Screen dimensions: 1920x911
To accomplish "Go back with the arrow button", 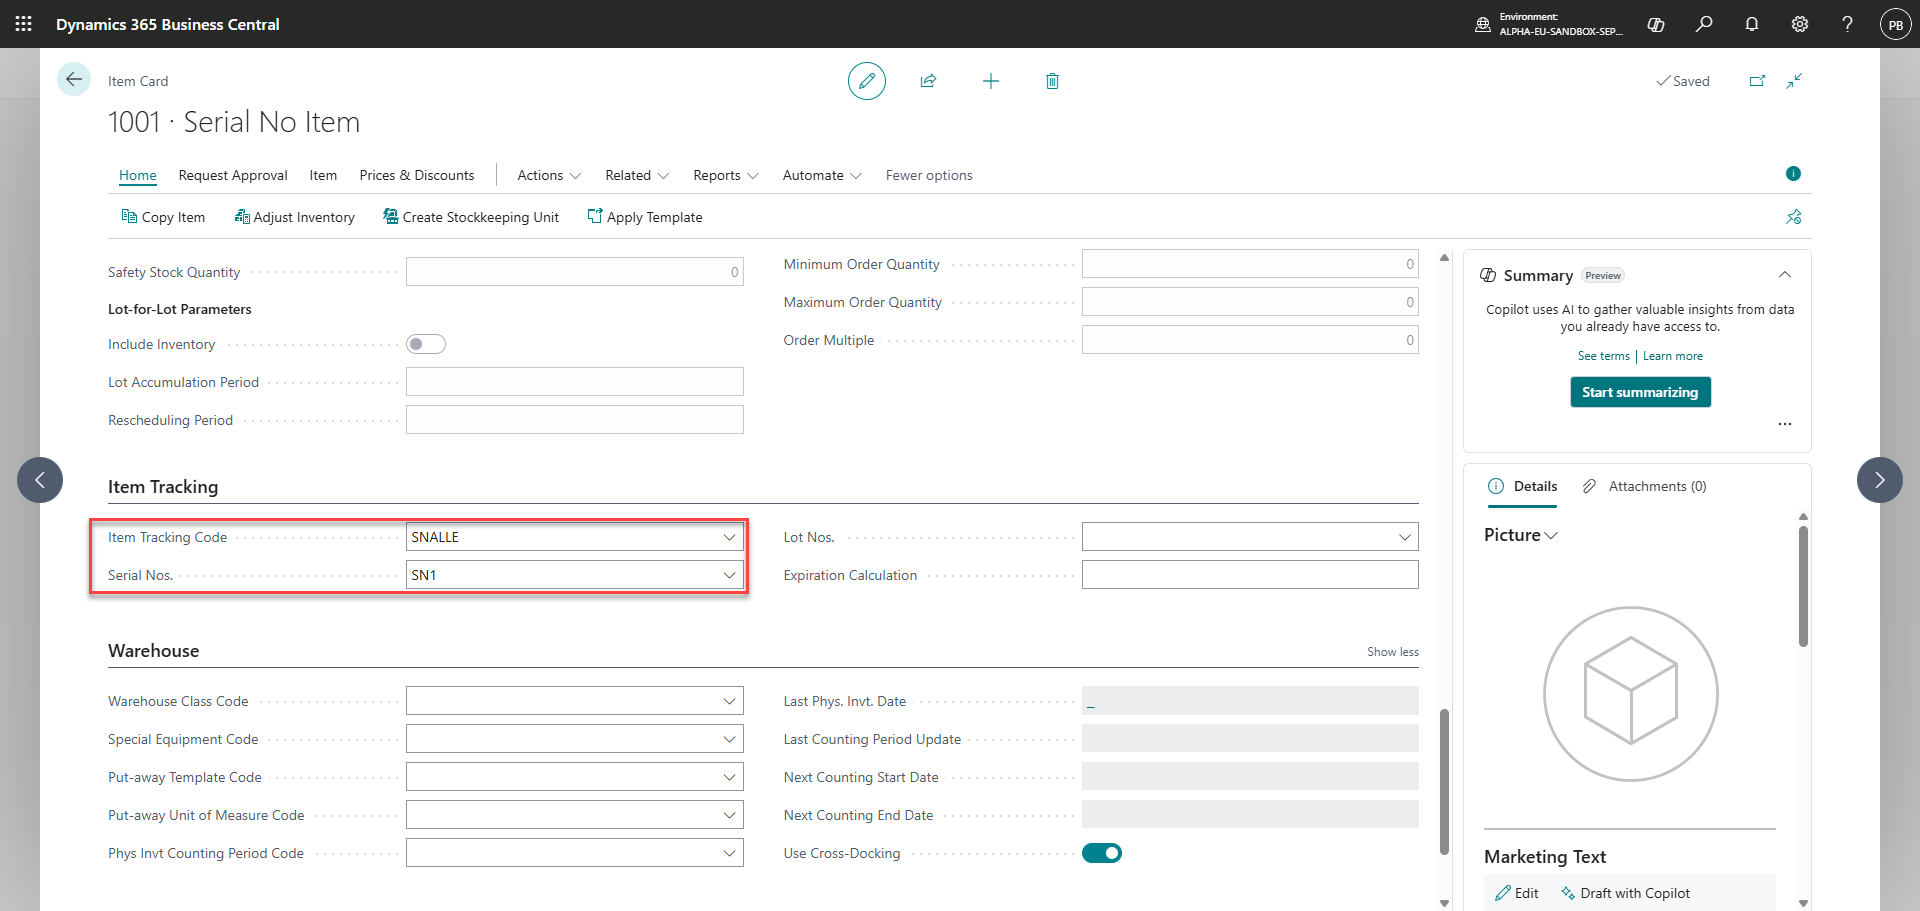I will click(74, 79).
